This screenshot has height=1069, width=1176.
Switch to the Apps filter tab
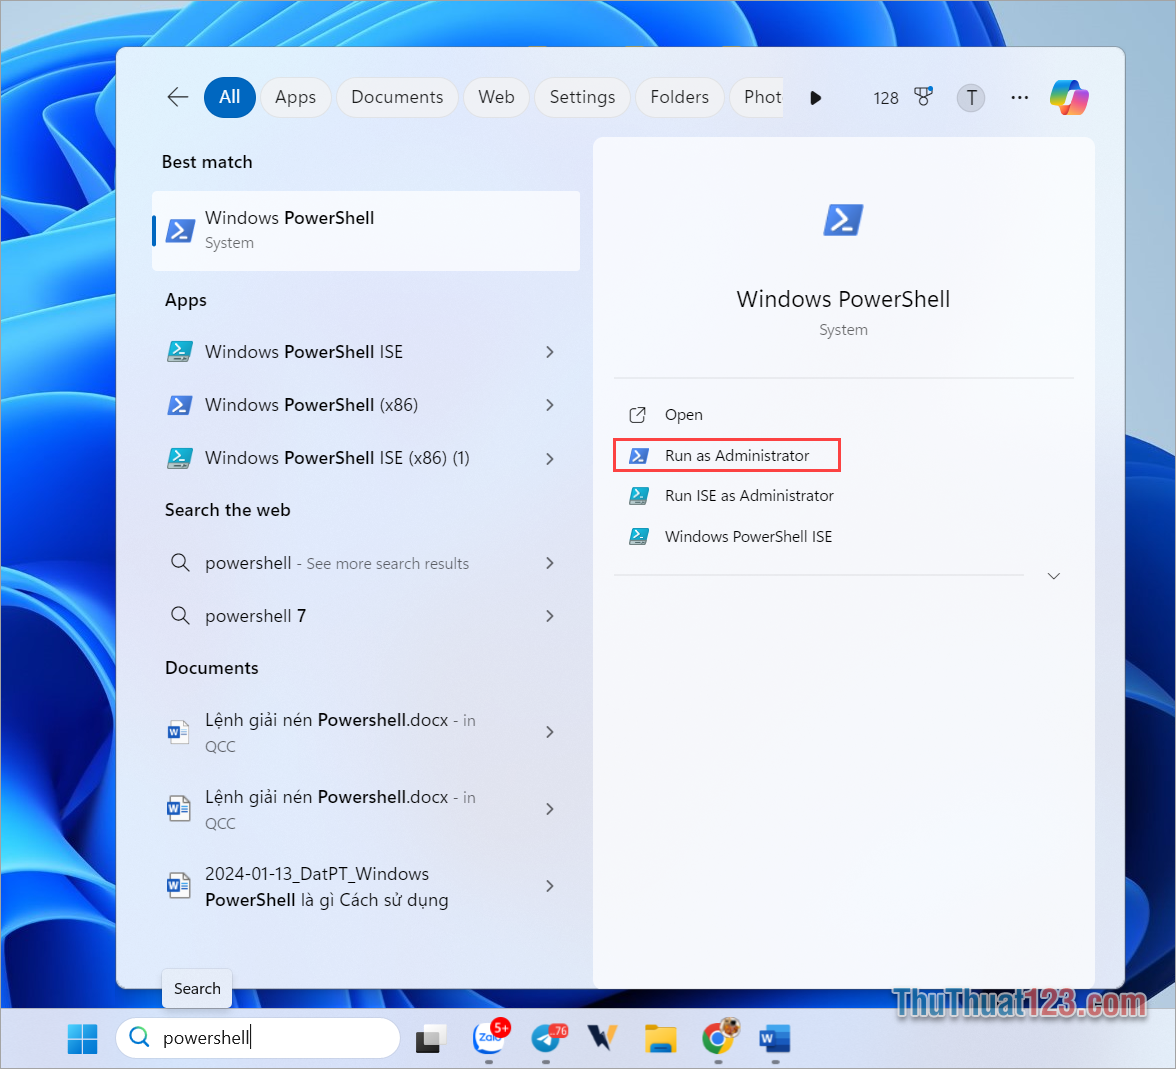[x=296, y=97]
